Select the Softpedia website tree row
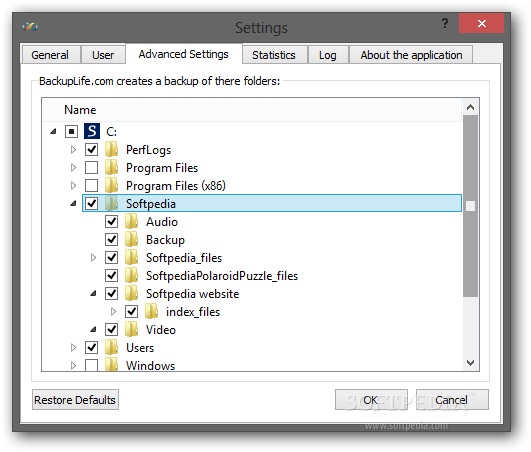Image resolution: width=531 pixels, height=452 pixels. tap(192, 294)
